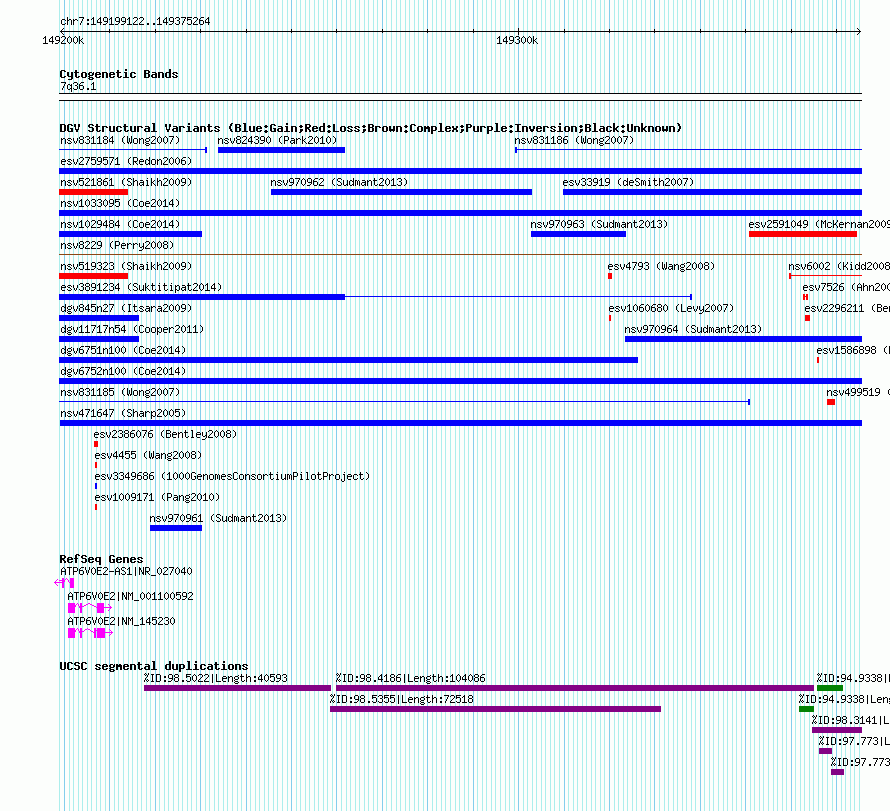
Task: Select the ATP6V0E2|NM_145230 gene label
Action: point(121,621)
